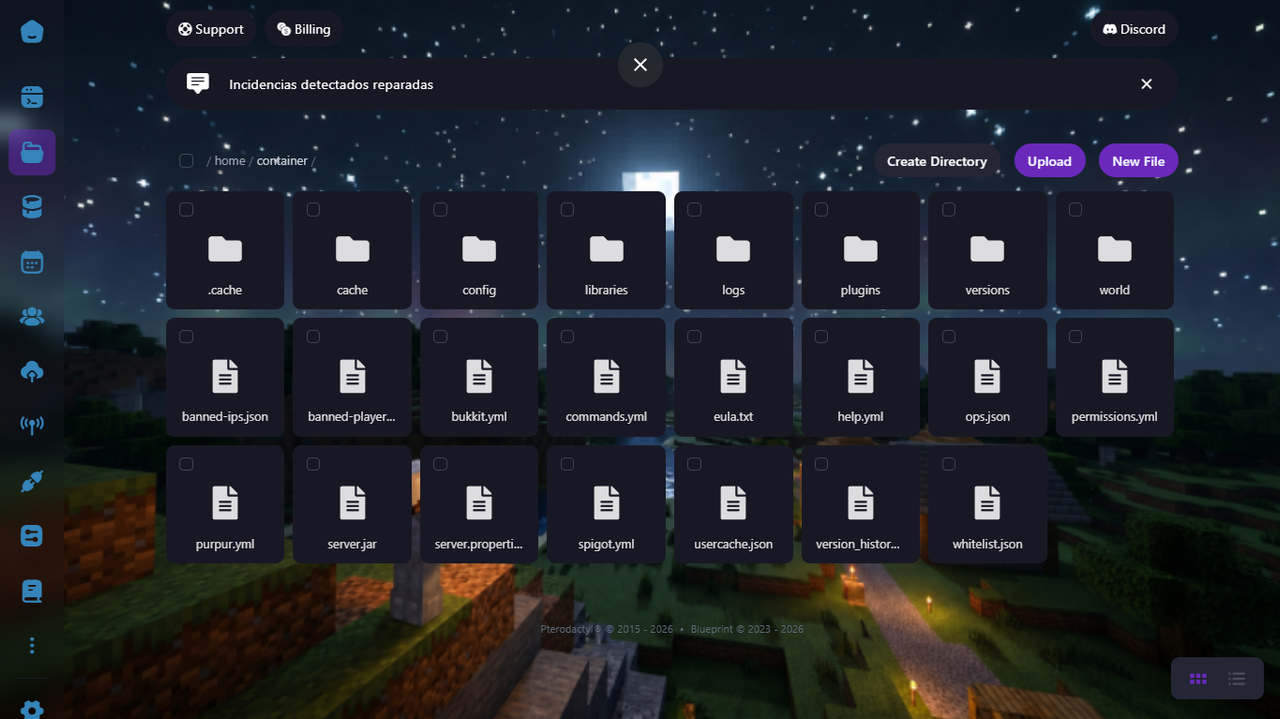The image size is (1280, 719).
Task: Go to container in breadcrumb path
Action: tap(282, 161)
